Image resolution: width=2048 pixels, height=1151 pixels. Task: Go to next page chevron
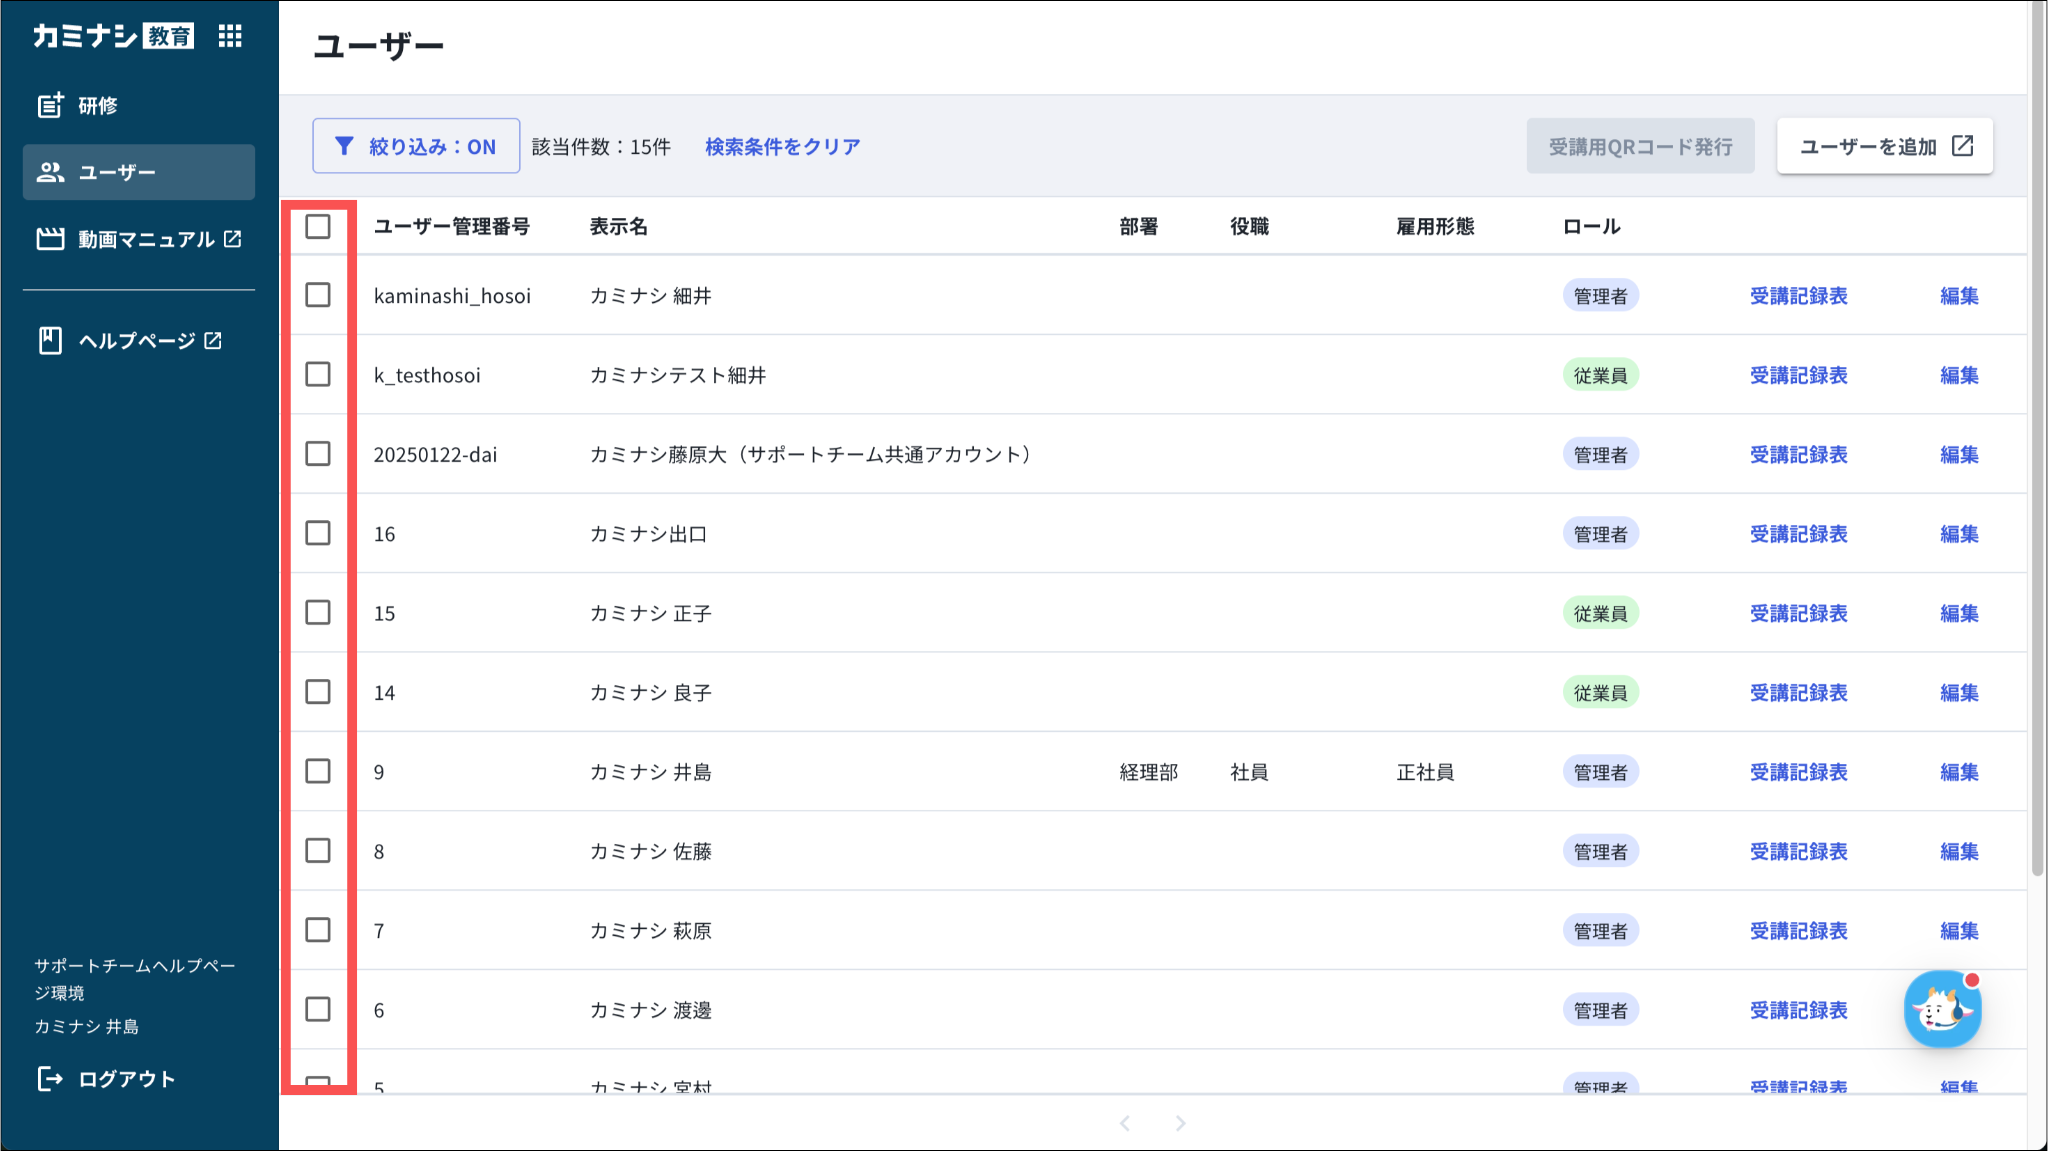tap(1180, 1123)
